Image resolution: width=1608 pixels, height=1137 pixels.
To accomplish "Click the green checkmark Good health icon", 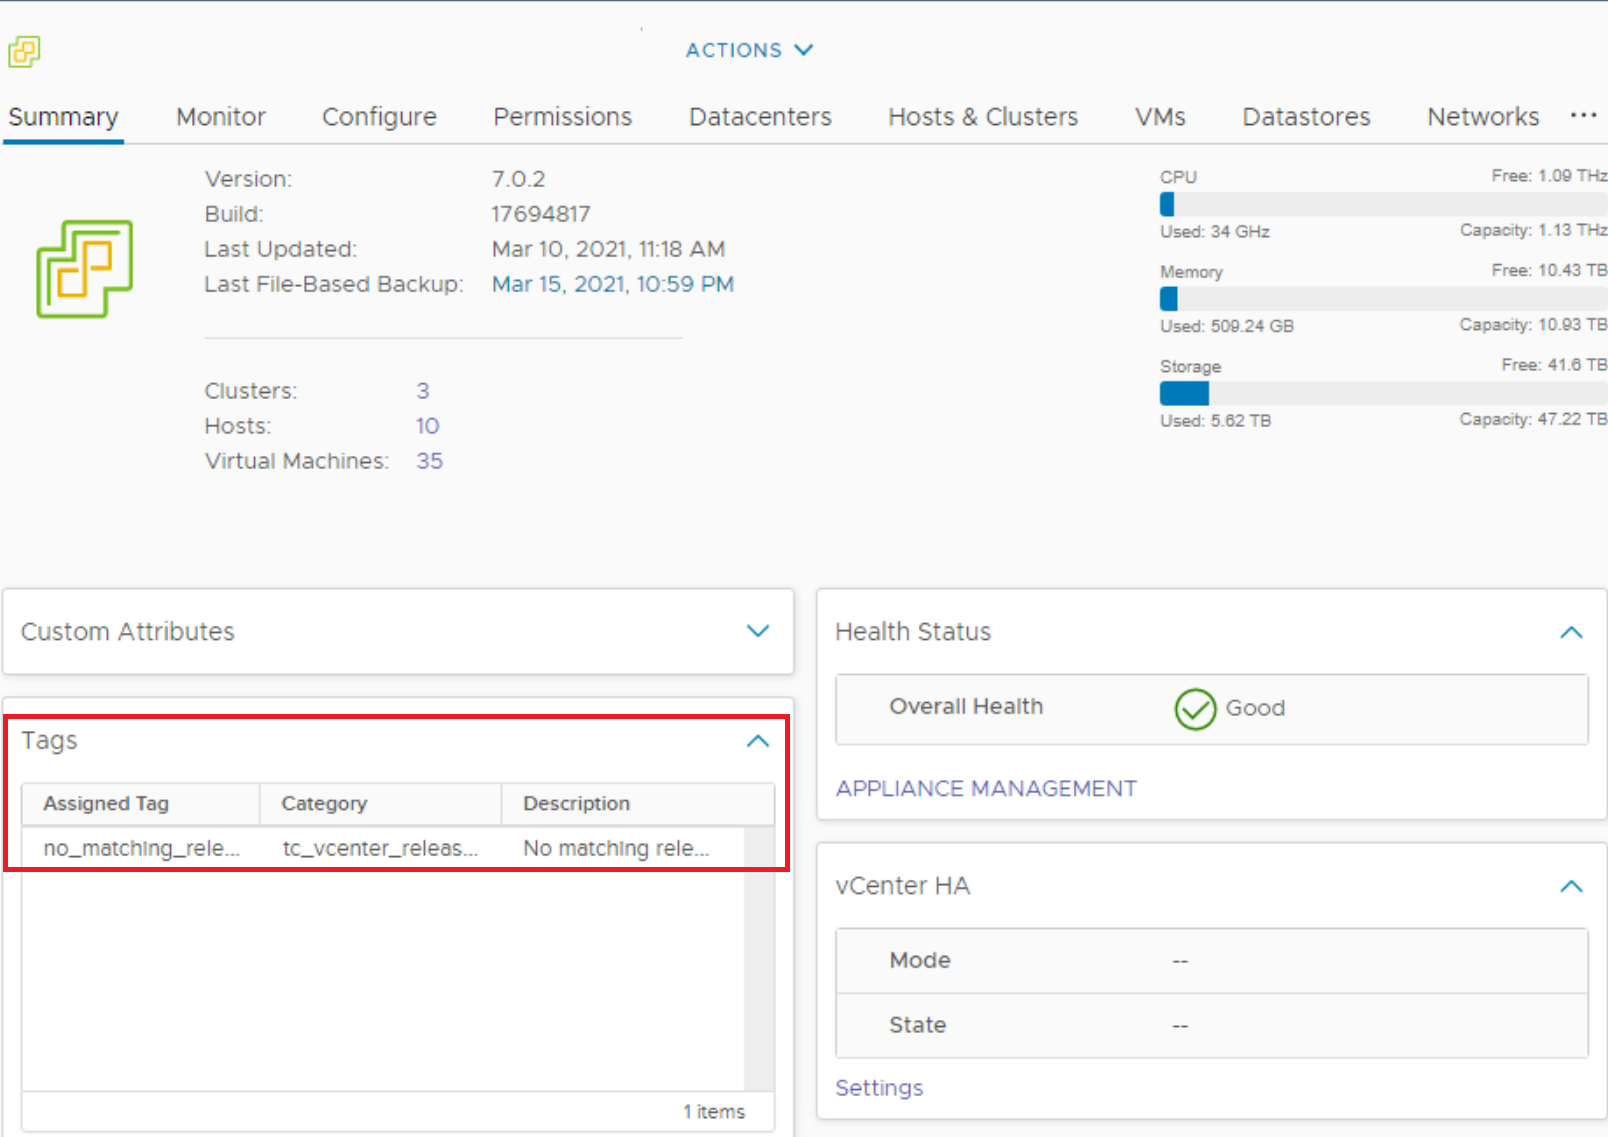I will pos(1194,708).
